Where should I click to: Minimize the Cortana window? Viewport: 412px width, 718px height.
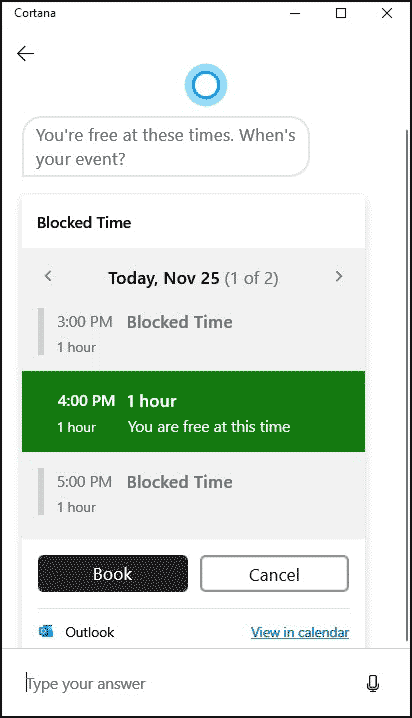pos(295,13)
